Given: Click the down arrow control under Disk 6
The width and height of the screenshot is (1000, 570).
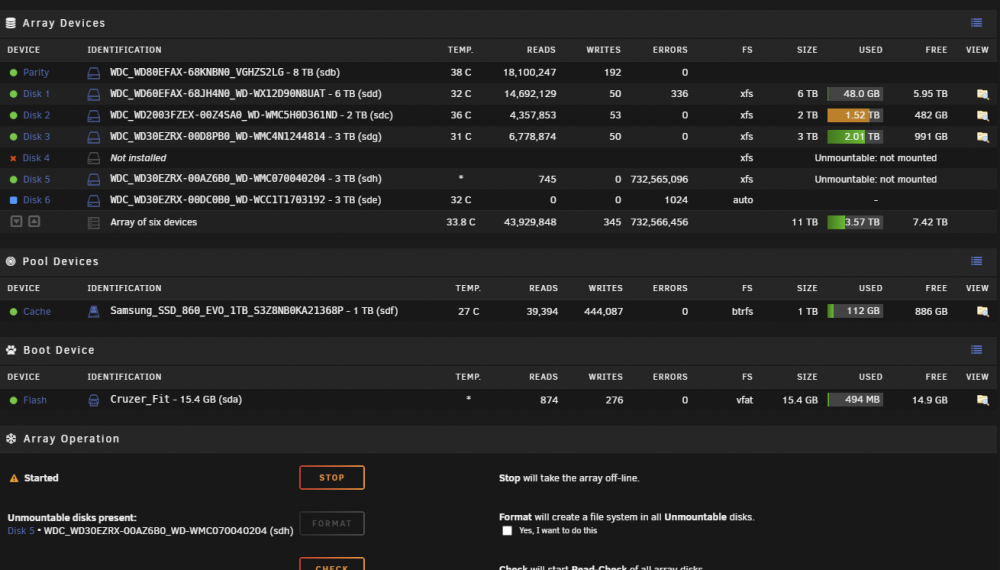Looking at the screenshot, I should coord(17,221).
